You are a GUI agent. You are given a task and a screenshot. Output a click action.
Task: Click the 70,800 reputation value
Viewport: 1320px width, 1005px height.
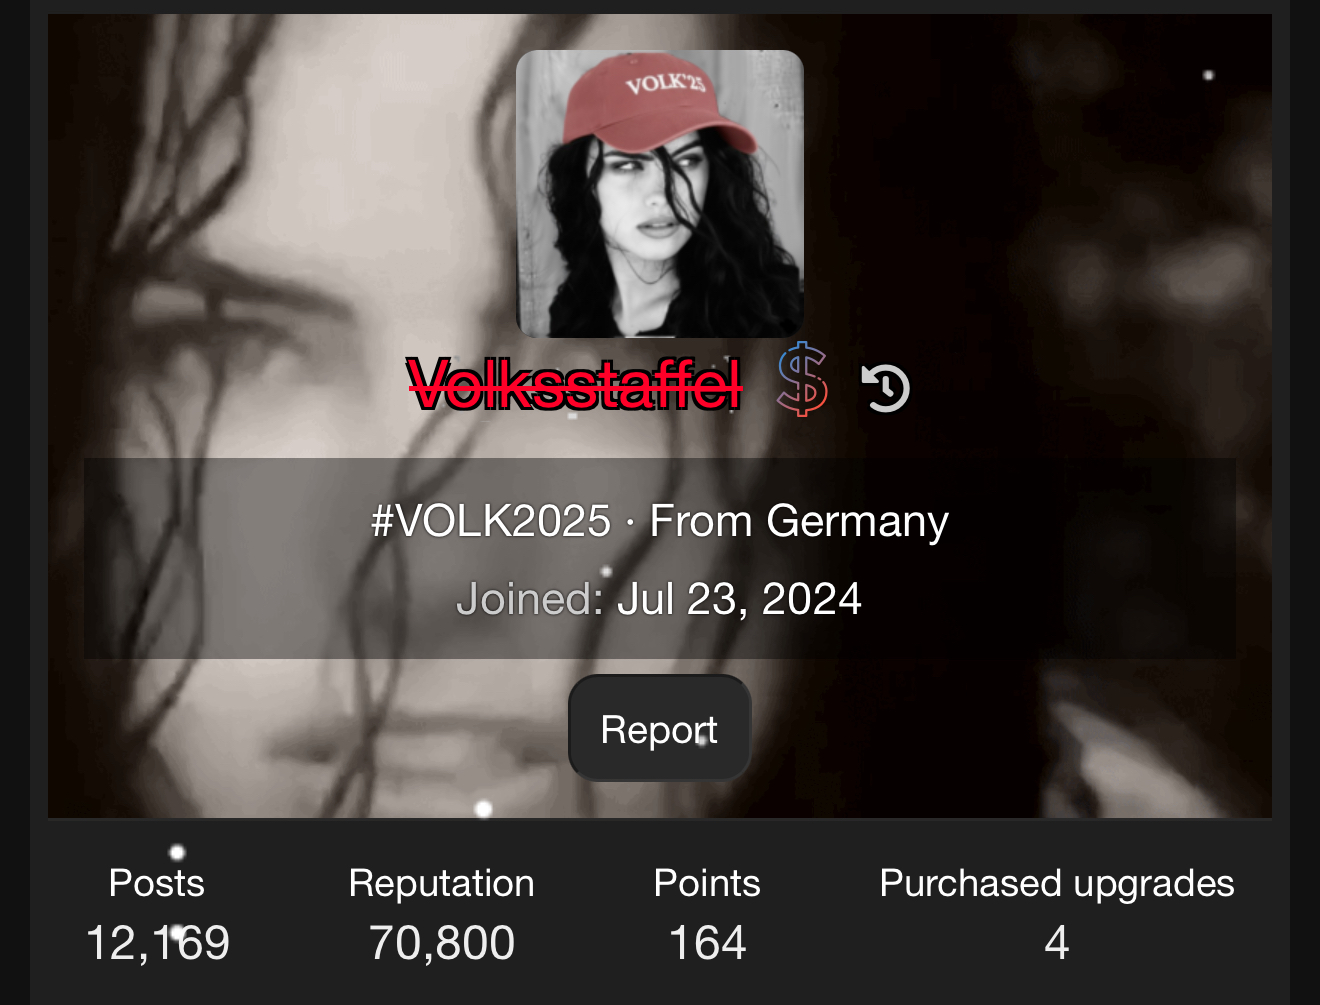point(442,942)
